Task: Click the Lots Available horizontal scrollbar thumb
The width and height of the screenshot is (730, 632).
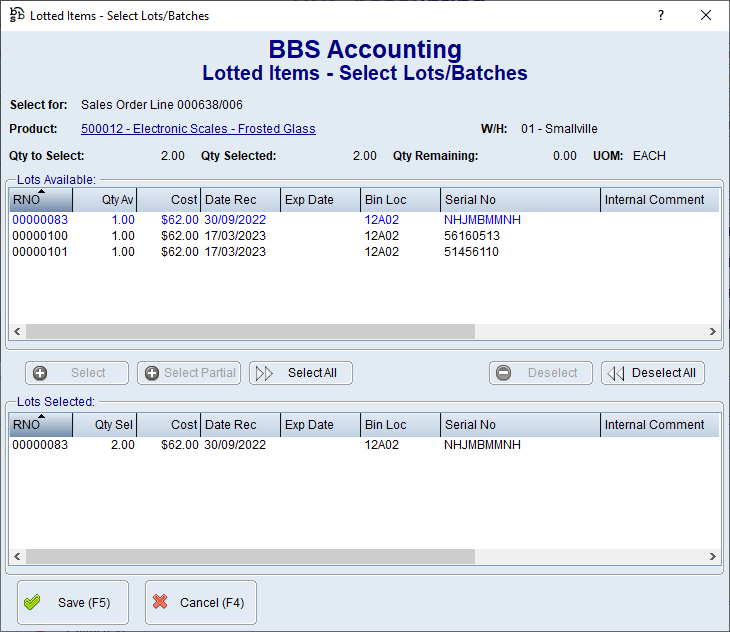Action: [x=250, y=332]
